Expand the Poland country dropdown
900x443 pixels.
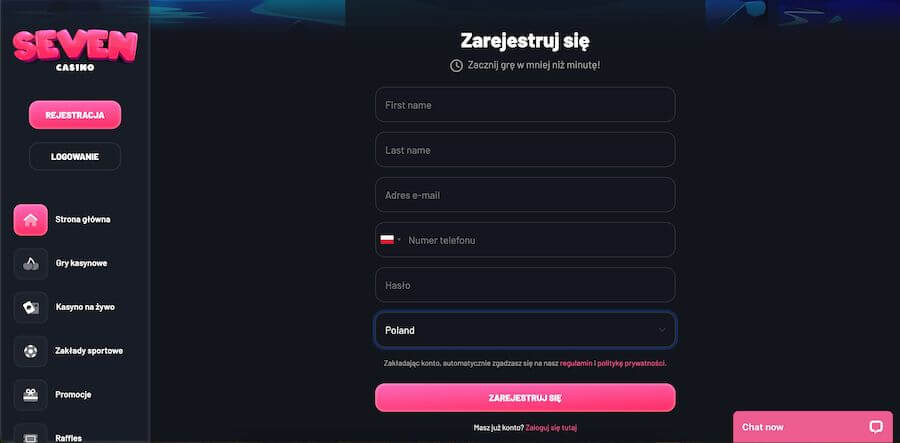(x=525, y=331)
